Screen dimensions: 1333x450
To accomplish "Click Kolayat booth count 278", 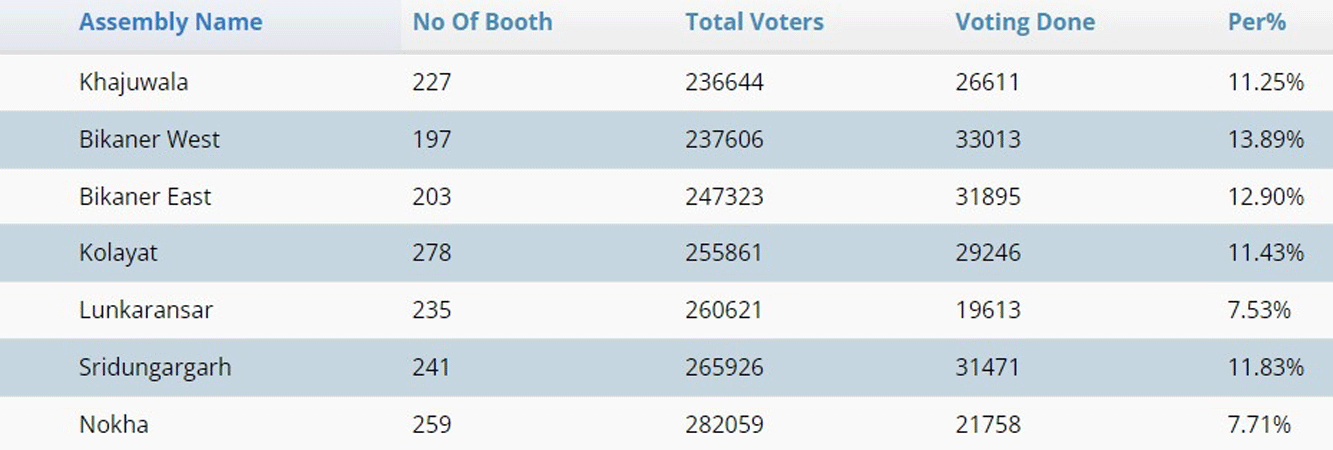I will pos(432,254).
